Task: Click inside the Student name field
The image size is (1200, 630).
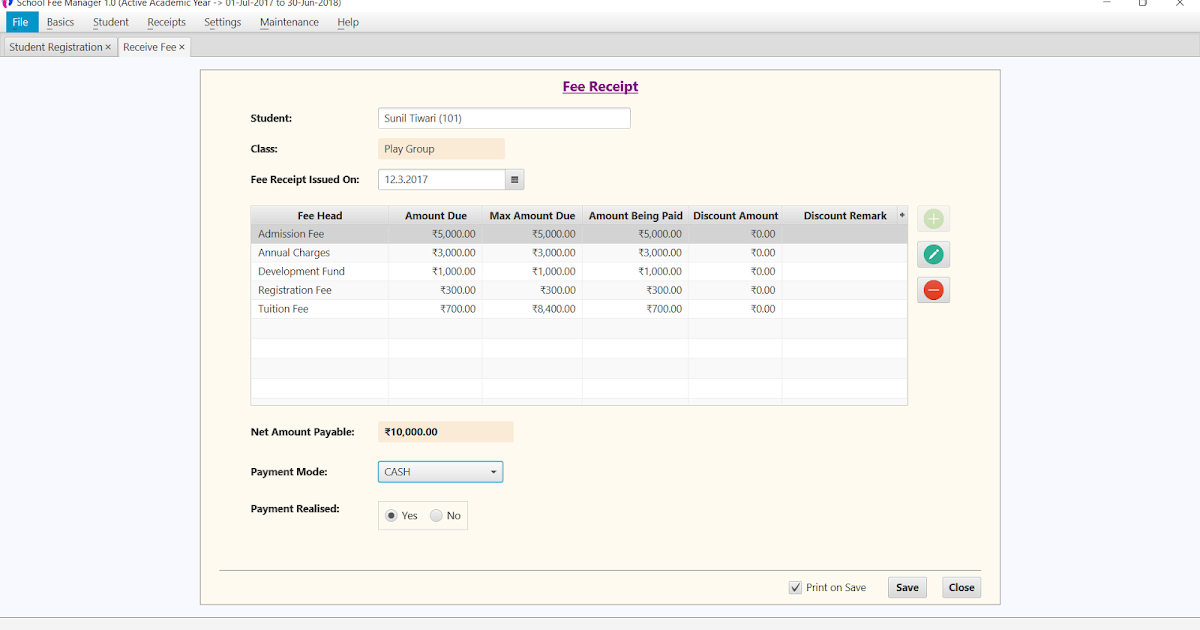Action: [x=503, y=118]
